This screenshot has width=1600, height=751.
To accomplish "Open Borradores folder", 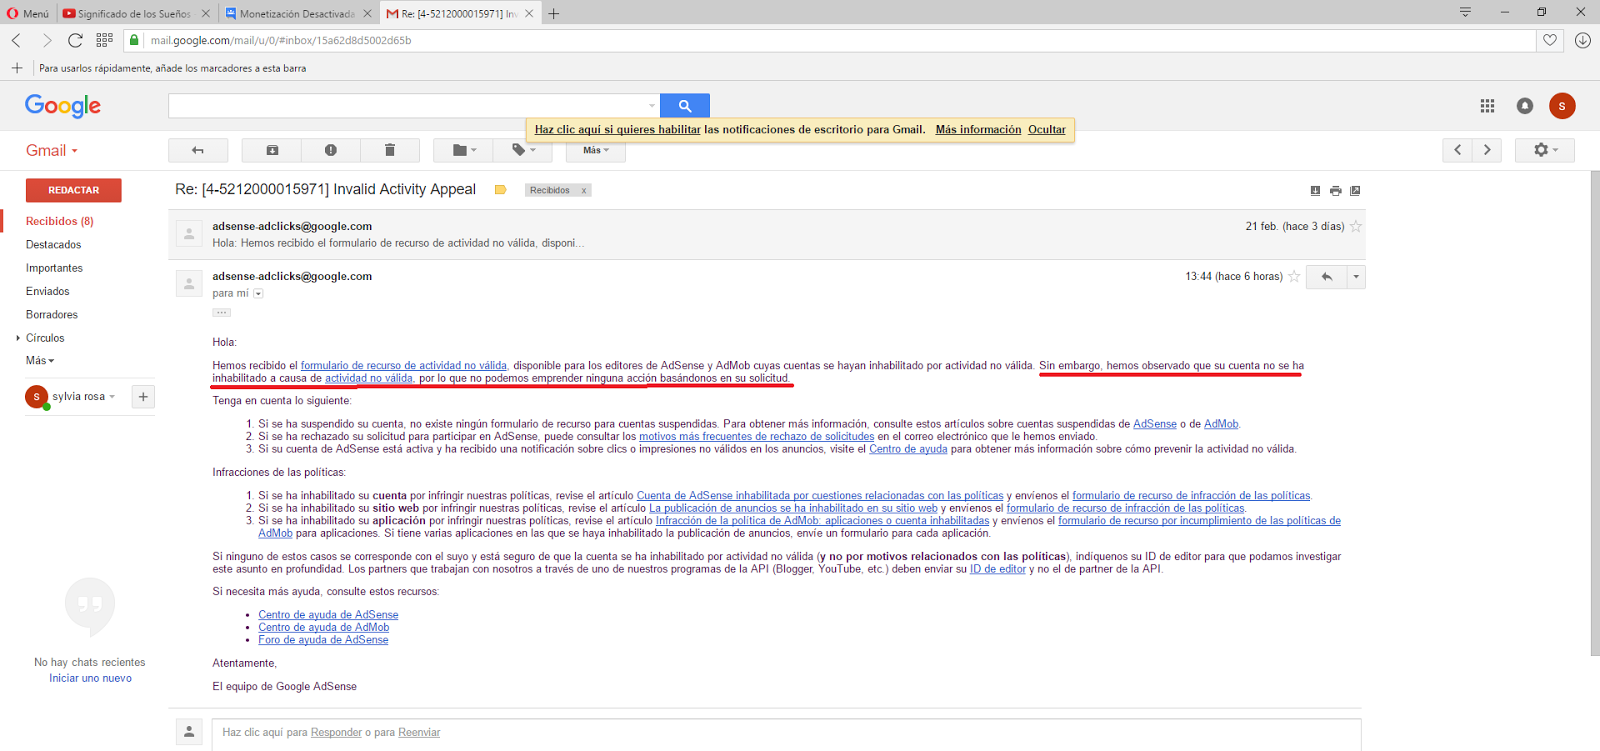I will [52, 315].
